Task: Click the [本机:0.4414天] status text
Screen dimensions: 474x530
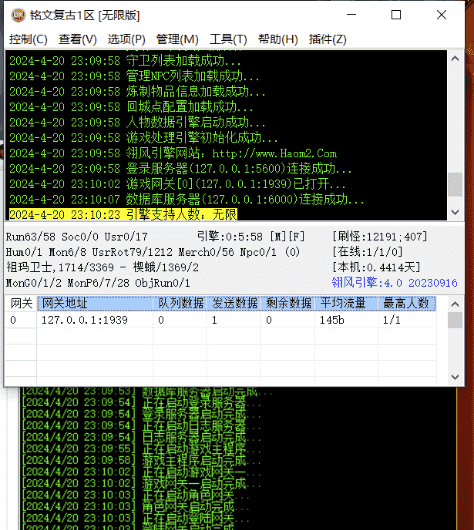Action: point(376,267)
